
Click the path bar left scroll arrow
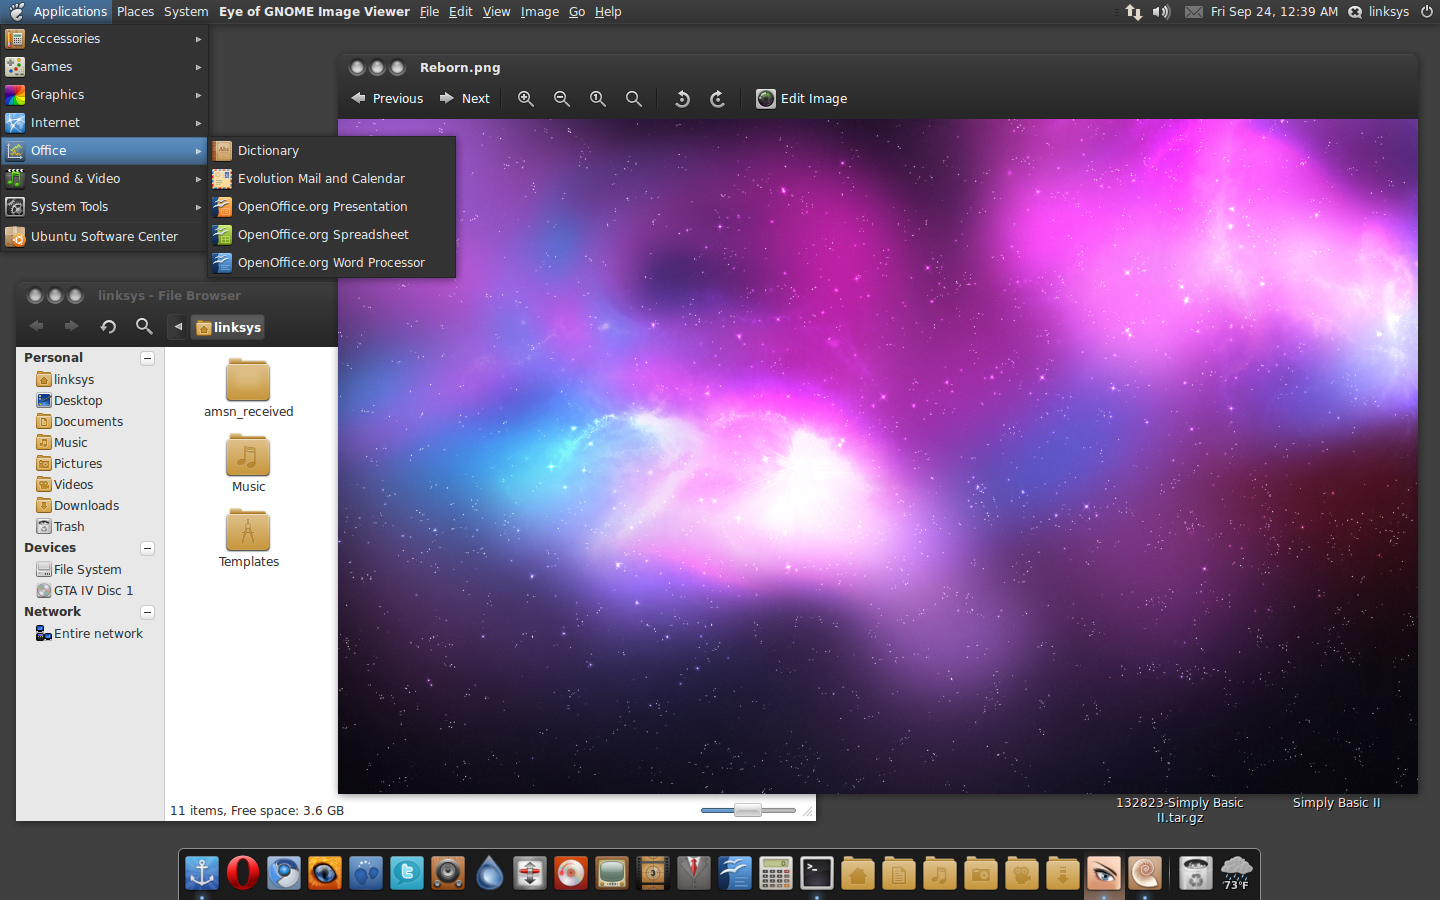[178, 327]
